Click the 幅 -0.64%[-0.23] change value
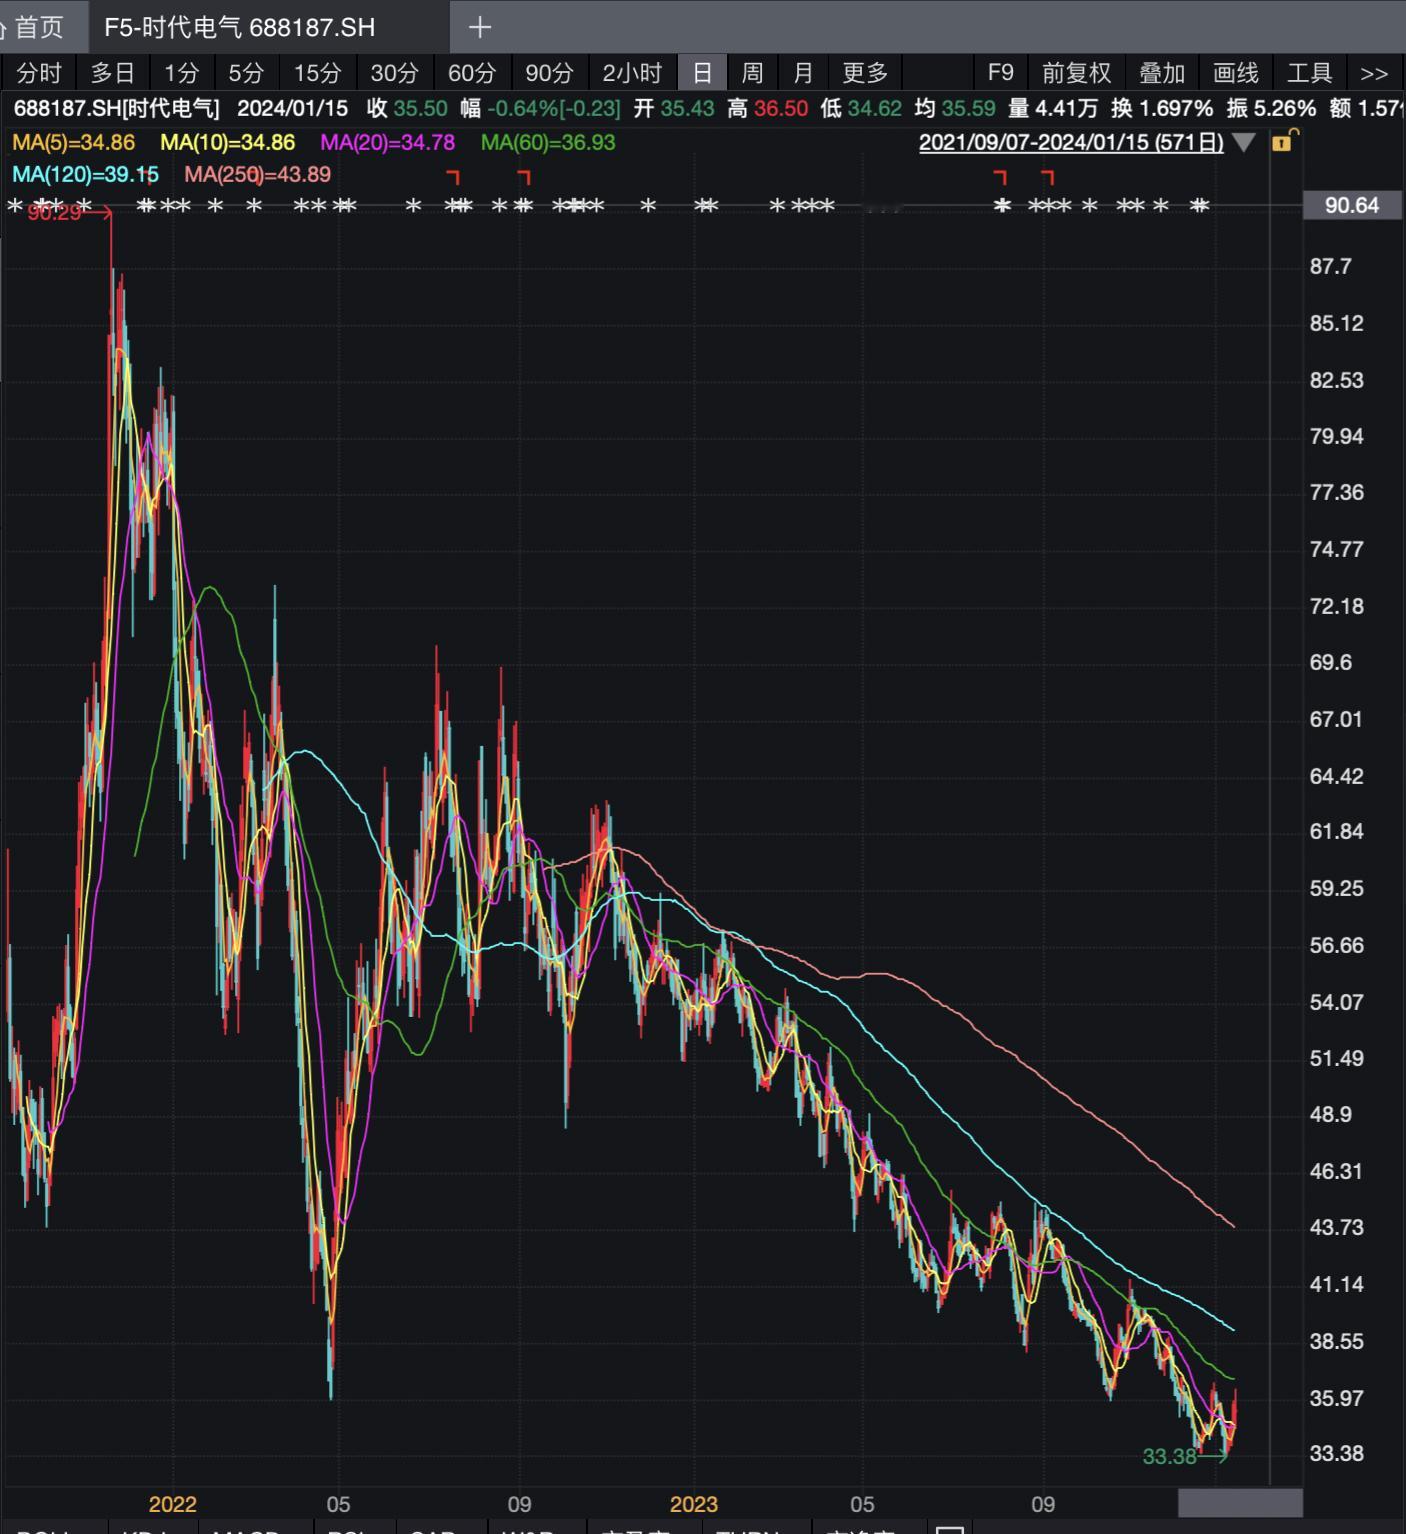The height and width of the screenshot is (1534, 1406). (540, 108)
